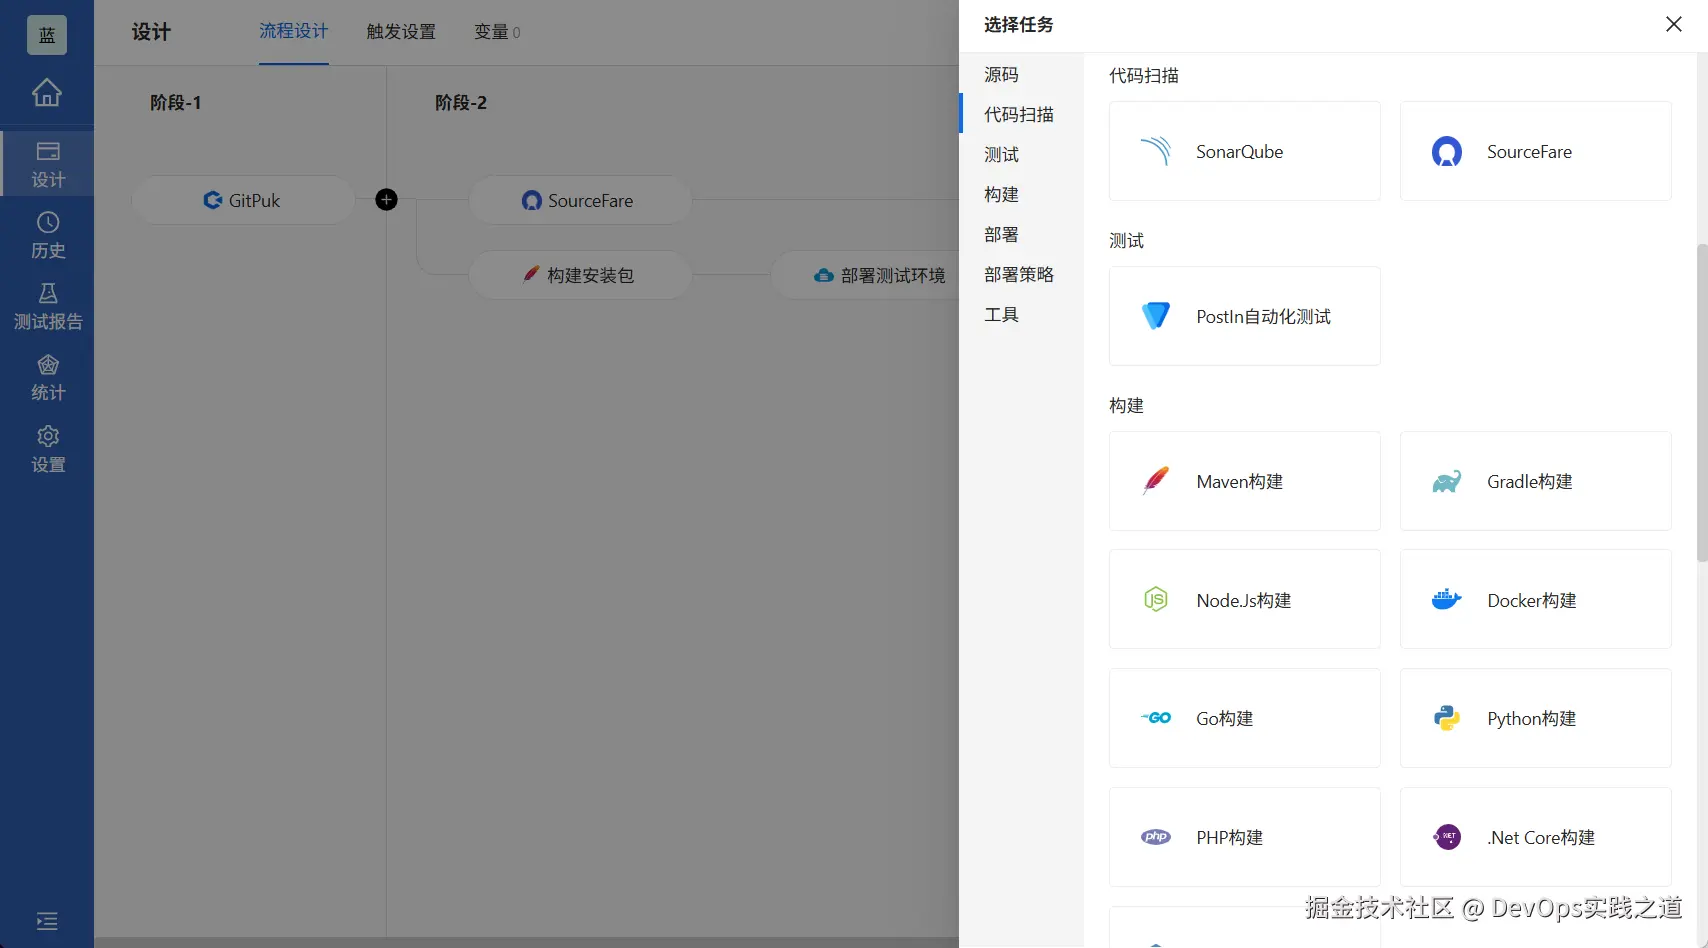Click the Maven feather icon
This screenshot has width=1708, height=948.
click(1156, 481)
